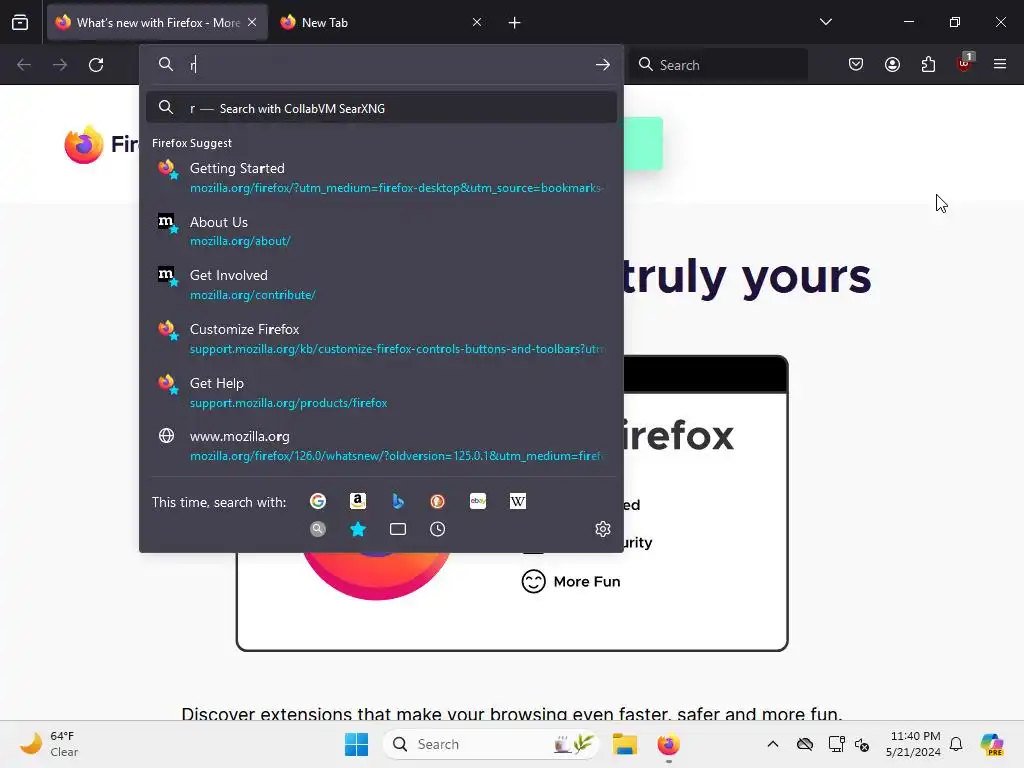Screen dimensions: 1024x768
Task: Open the clock showing 11:40 PM
Action: tap(914, 744)
